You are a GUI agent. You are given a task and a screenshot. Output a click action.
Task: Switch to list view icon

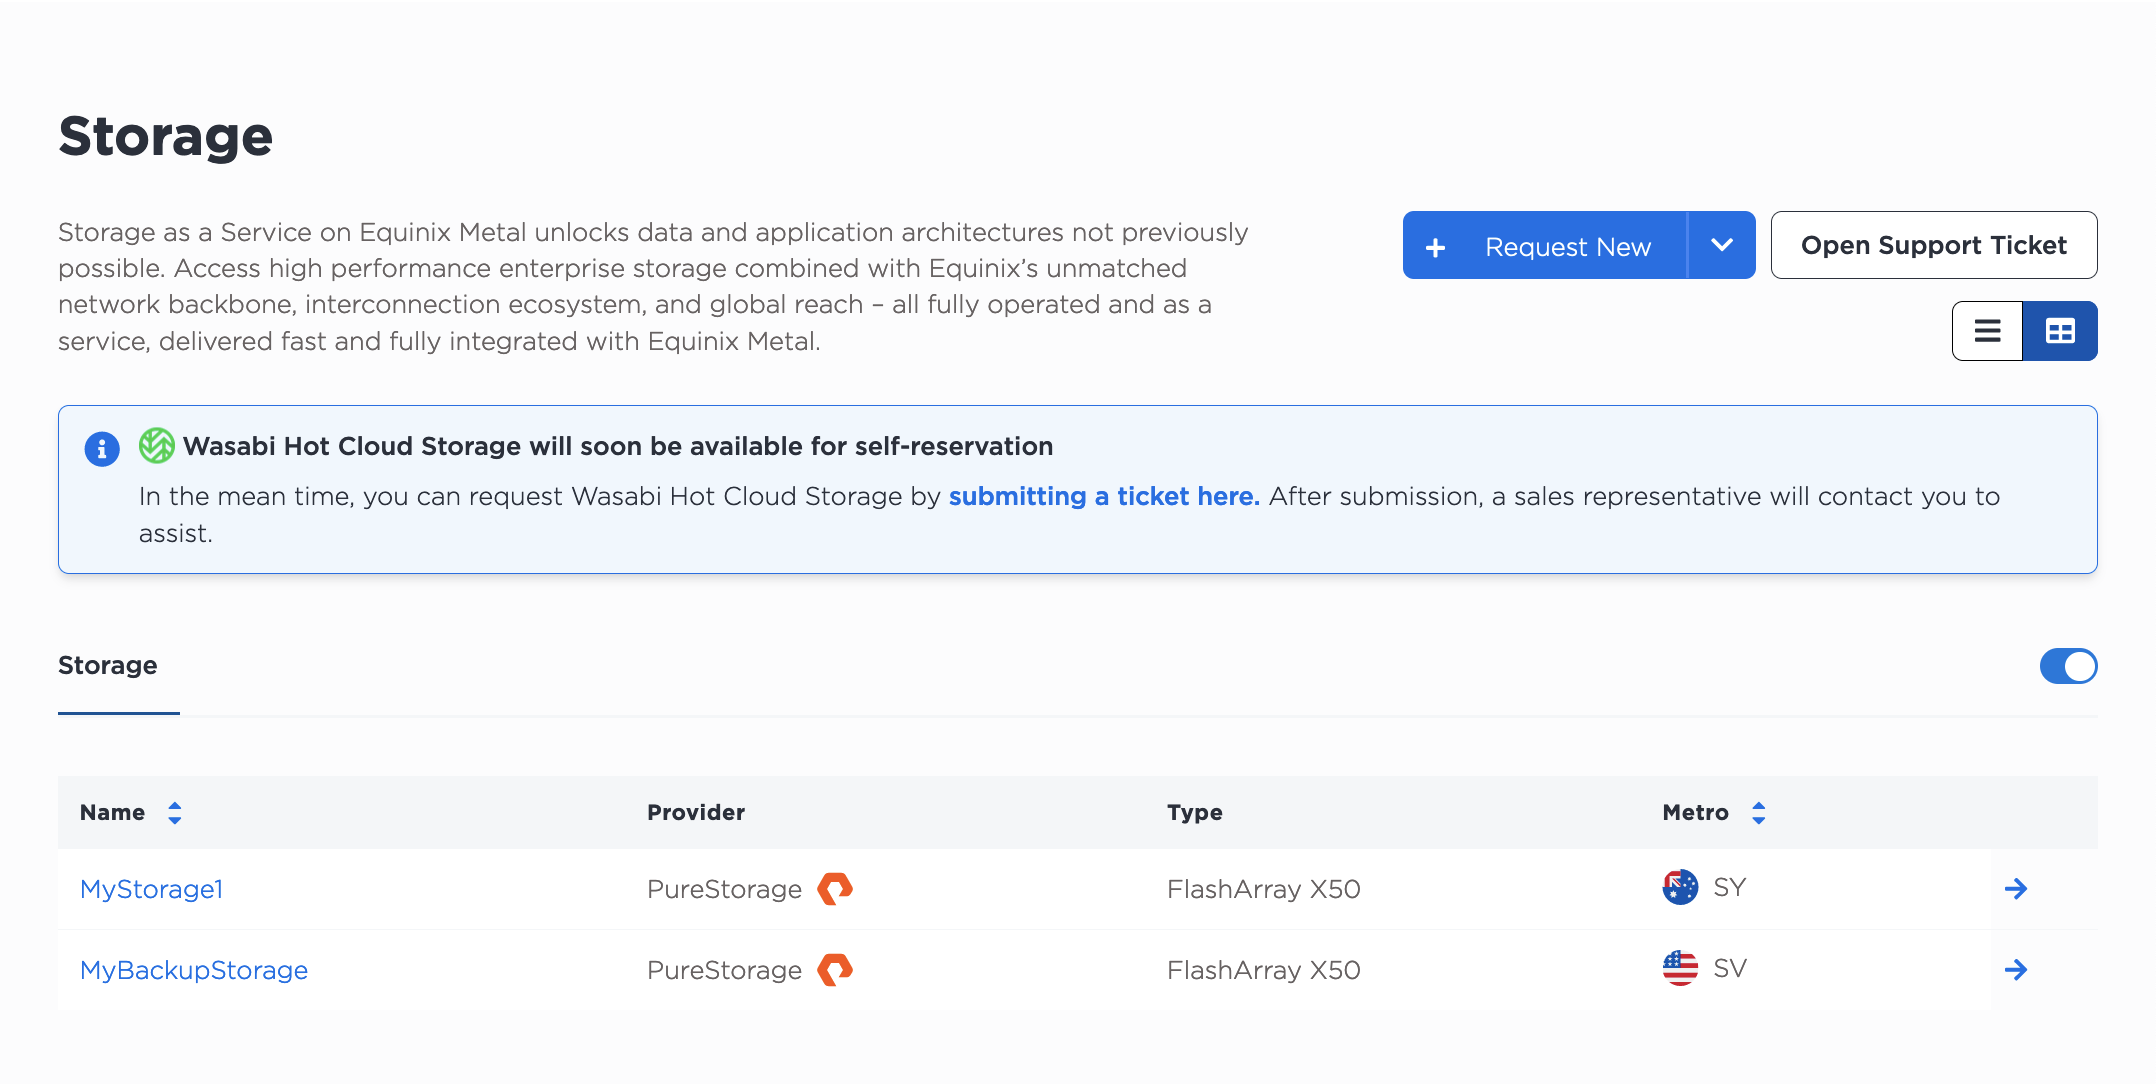tap(1987, 331)
